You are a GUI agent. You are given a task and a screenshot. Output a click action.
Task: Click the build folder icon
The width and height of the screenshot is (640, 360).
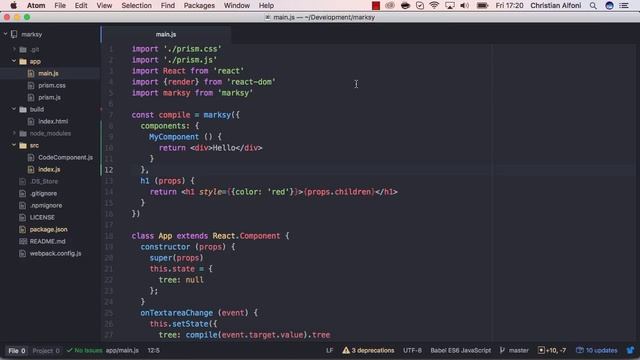(x=23, y=109)
